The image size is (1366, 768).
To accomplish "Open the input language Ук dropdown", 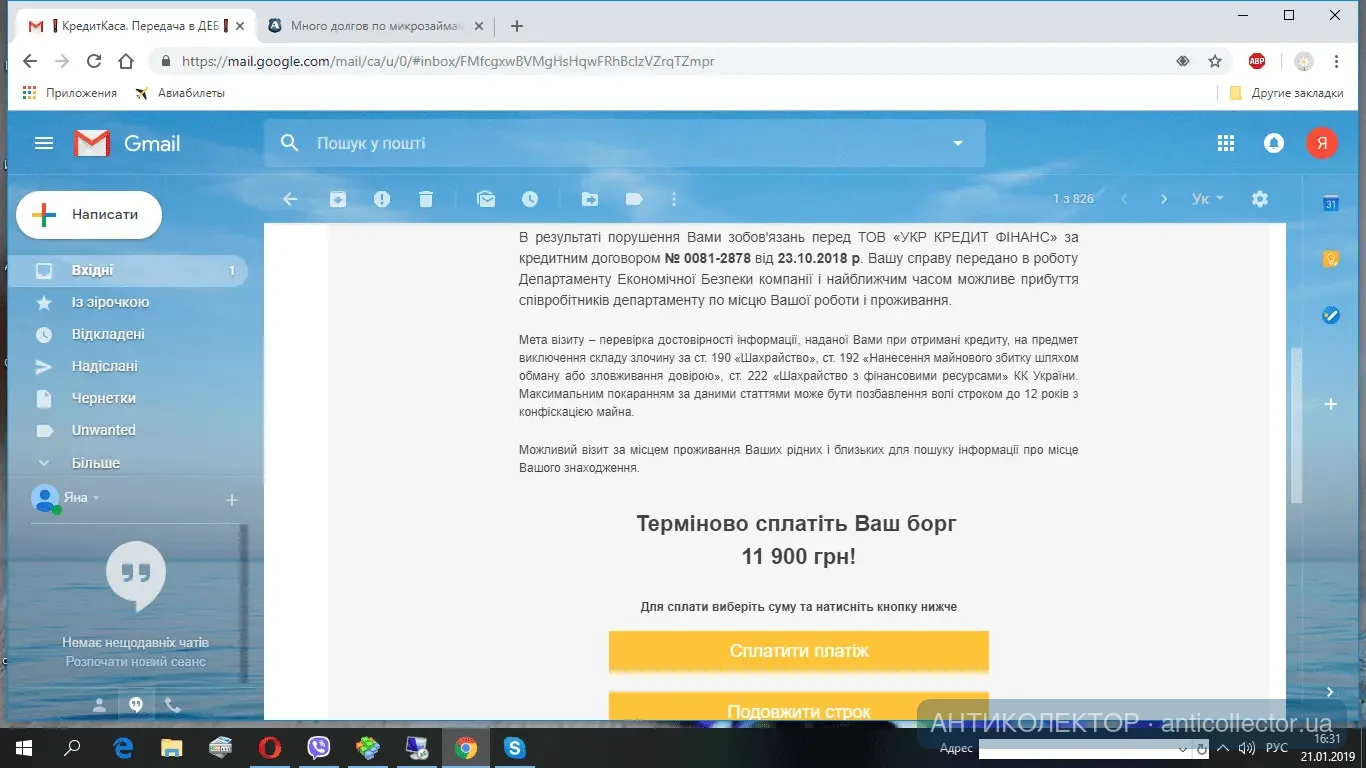I will click(1207, 199).
